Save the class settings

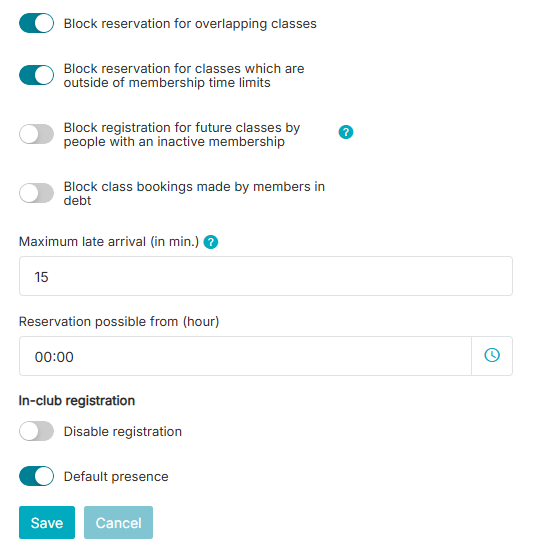(47, 522)
